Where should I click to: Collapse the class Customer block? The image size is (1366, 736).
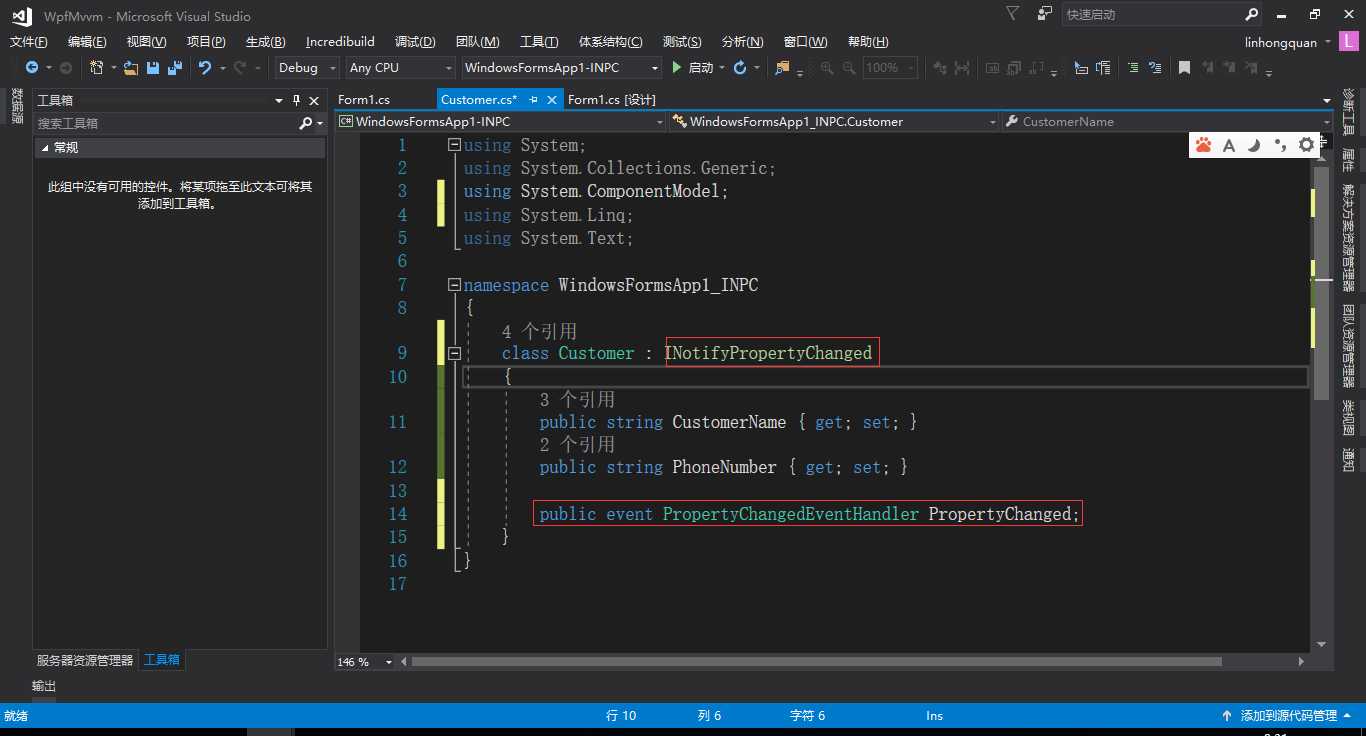click(455, 353)
